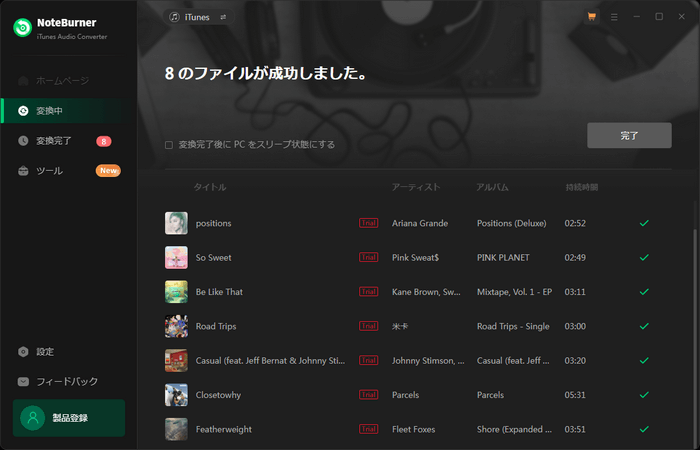Click the Casual track album art
700x450 pixels.
point(176,361)
